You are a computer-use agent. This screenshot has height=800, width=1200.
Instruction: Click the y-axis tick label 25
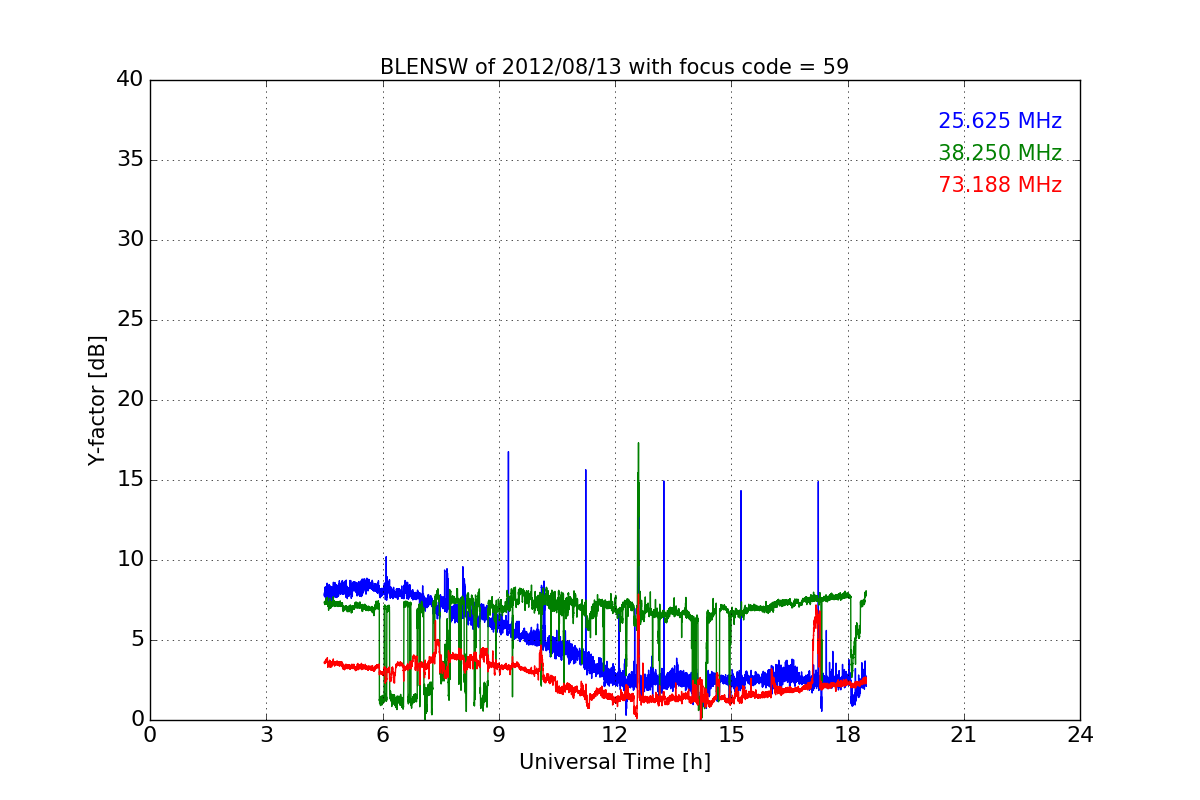[130, 320]
